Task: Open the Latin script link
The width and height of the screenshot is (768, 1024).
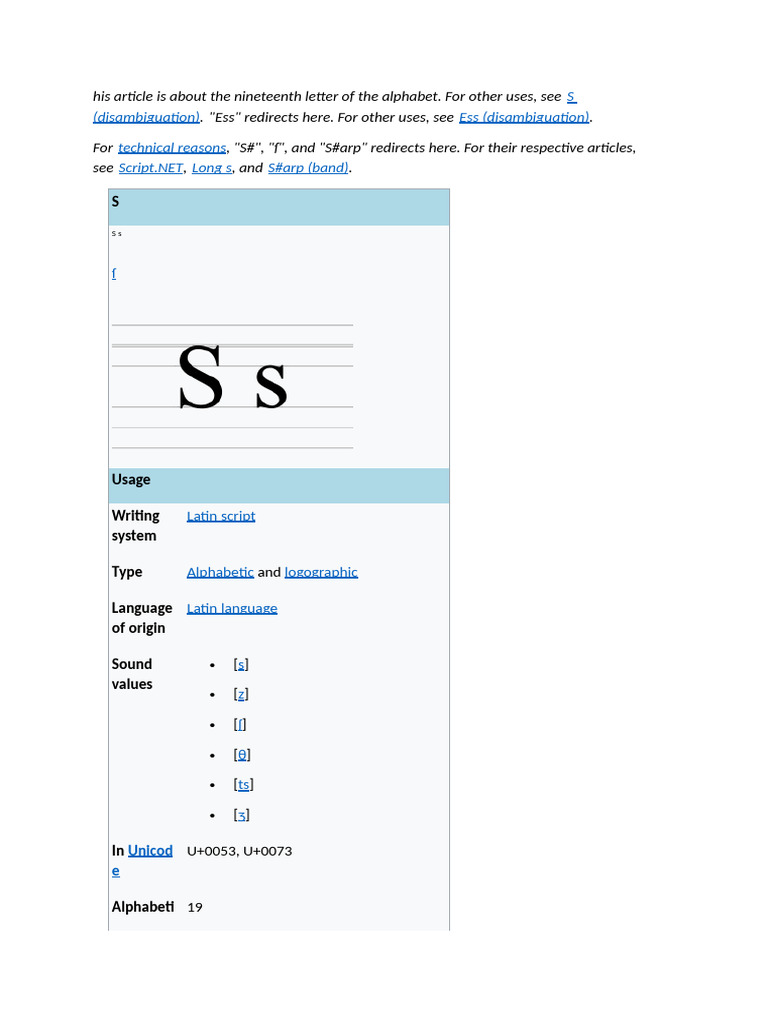Action: [221, 516]
